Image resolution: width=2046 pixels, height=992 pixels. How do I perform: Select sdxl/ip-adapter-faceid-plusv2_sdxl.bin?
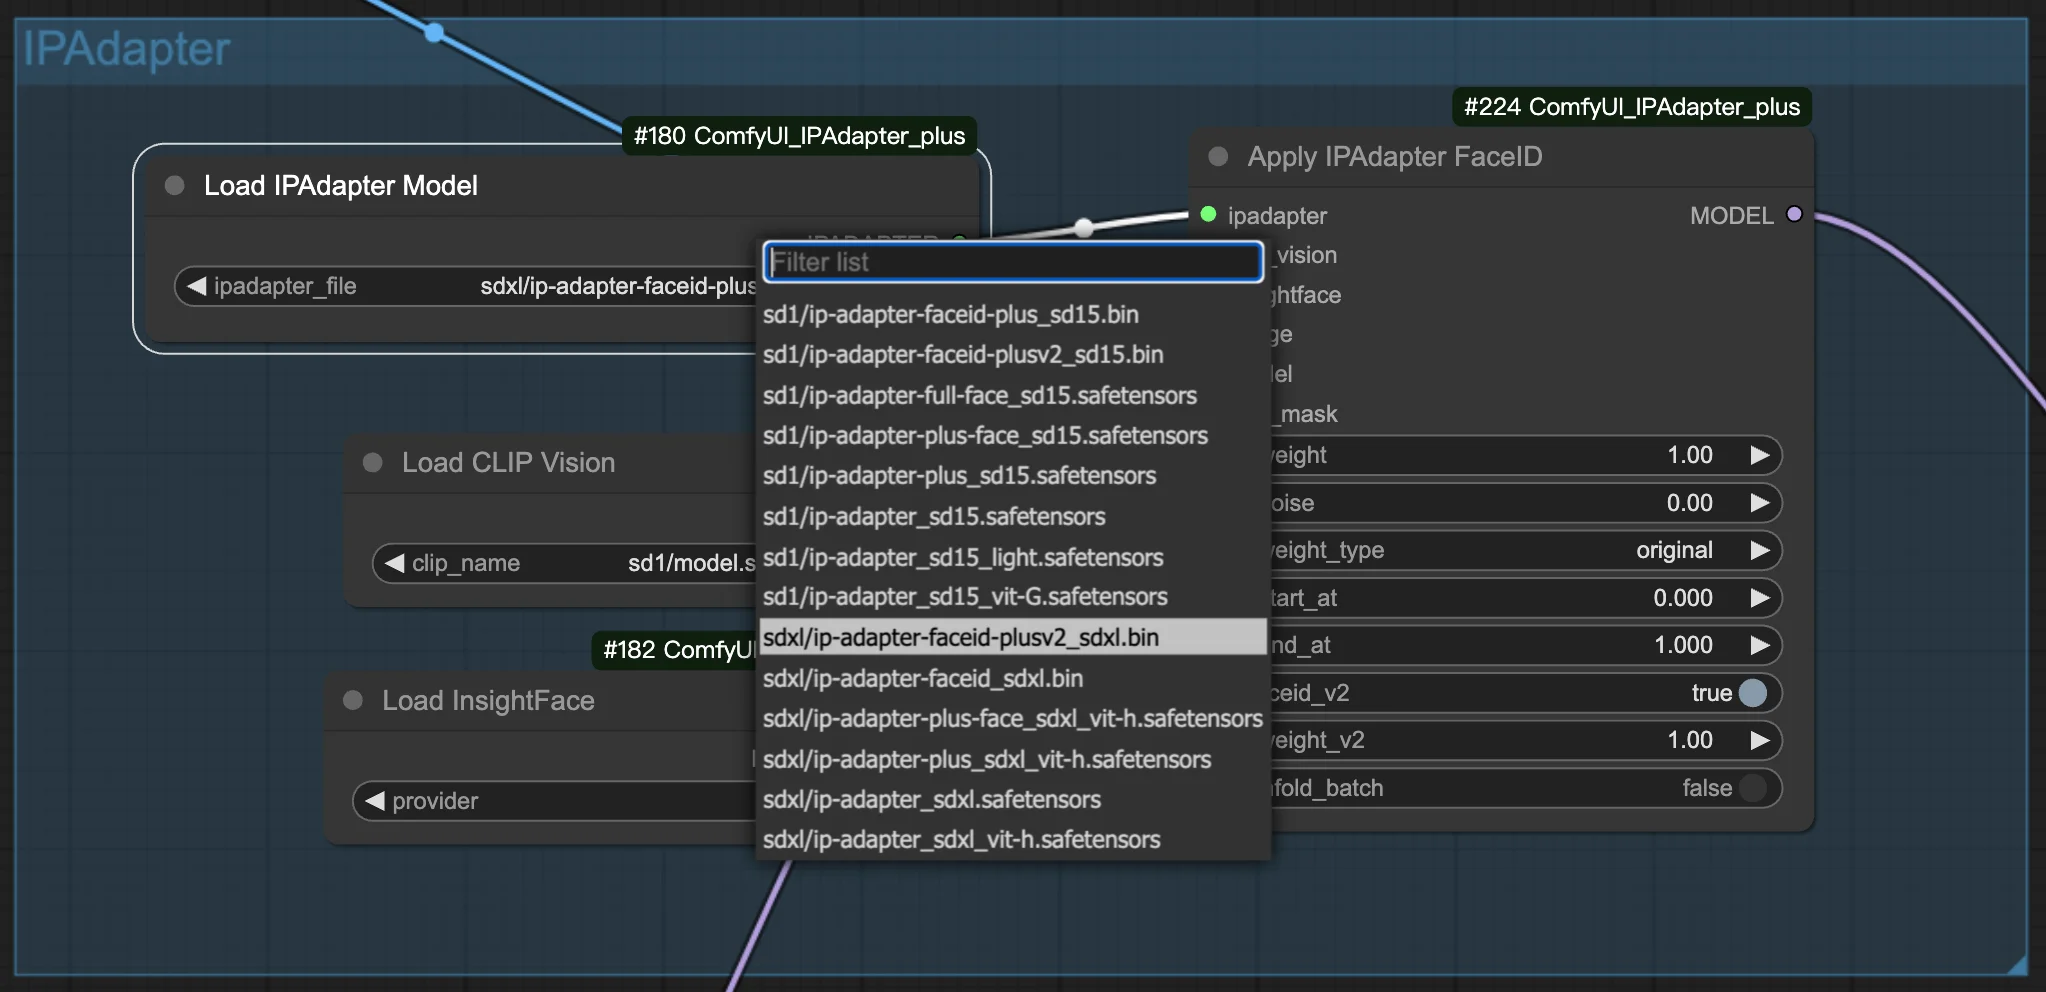[x=1013, y=637]
